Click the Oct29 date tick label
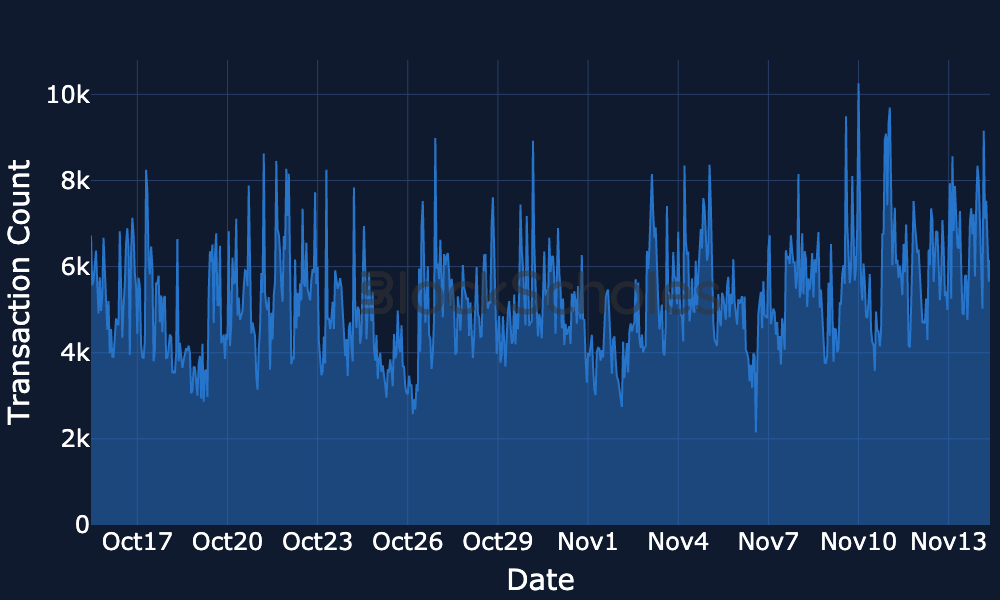The height and width of the screenshot is (600, 1000). click(497, 542)
